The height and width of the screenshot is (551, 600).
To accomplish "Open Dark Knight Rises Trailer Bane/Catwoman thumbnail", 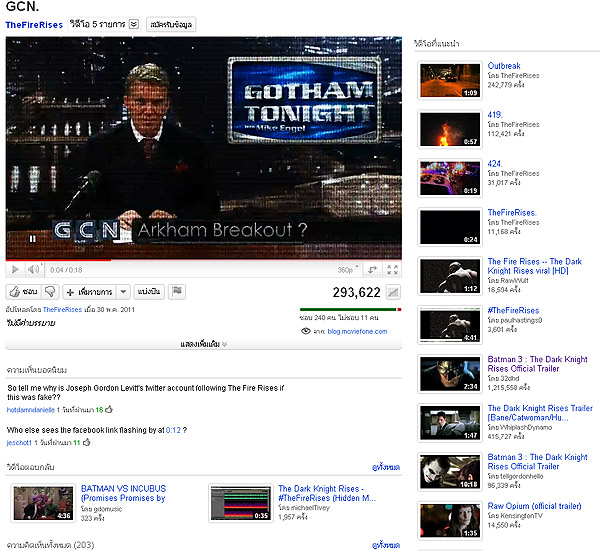I will [x=450, y=423].
